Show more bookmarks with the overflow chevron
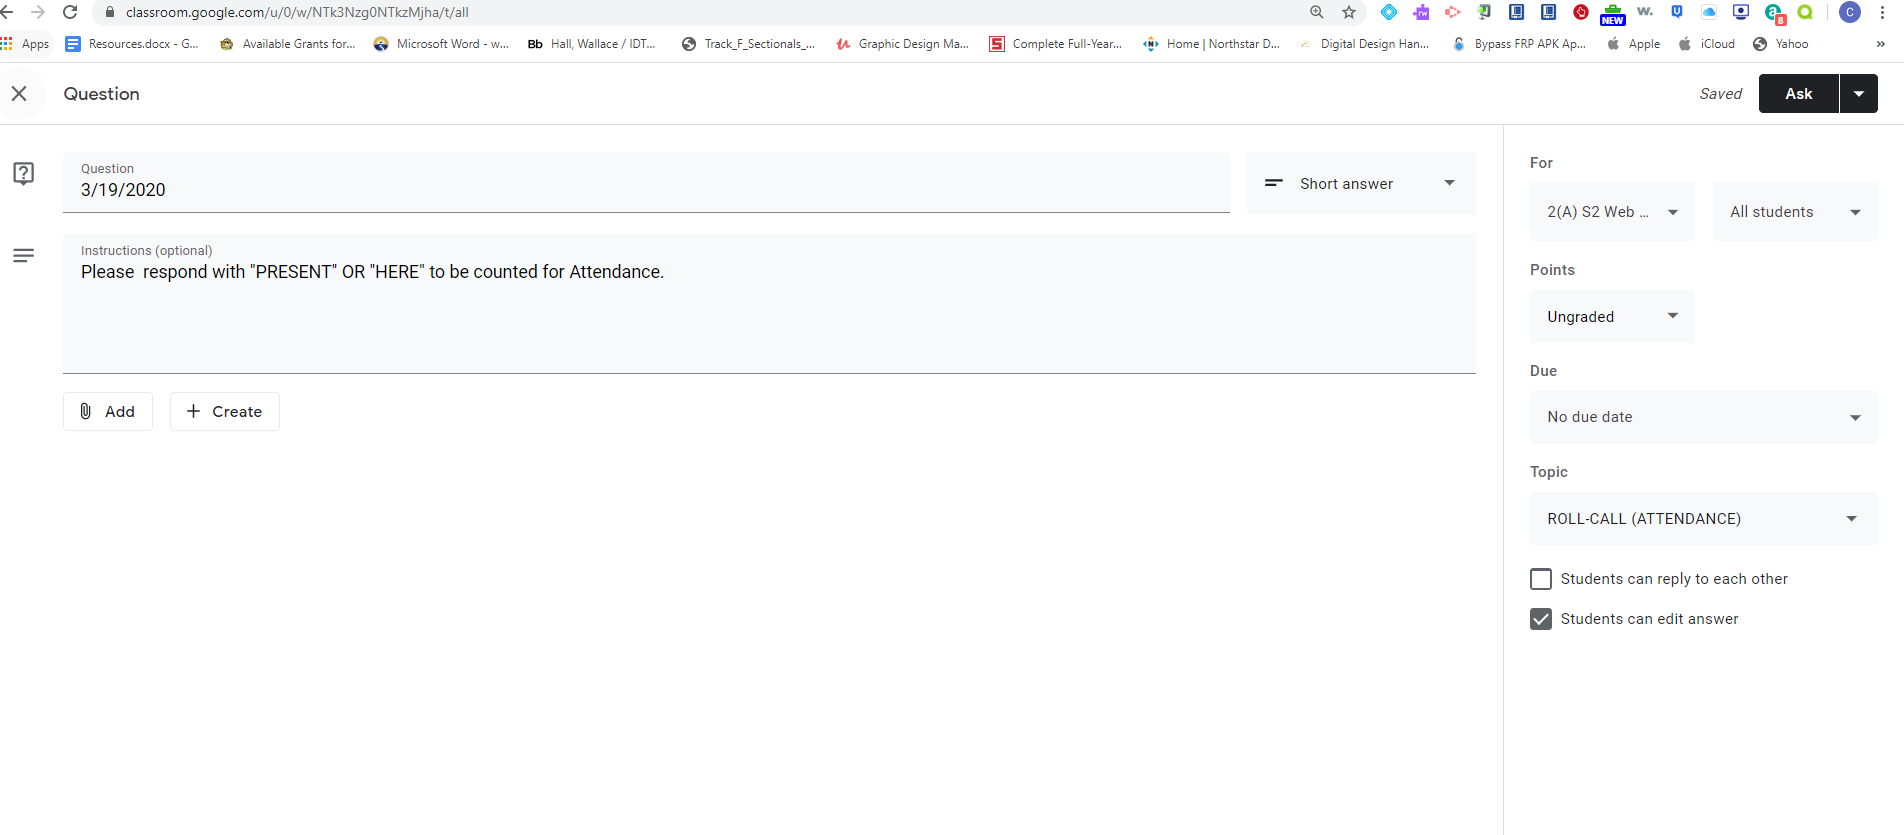The height and width of the screenshot is (835, 1904). click(1880, 44)
